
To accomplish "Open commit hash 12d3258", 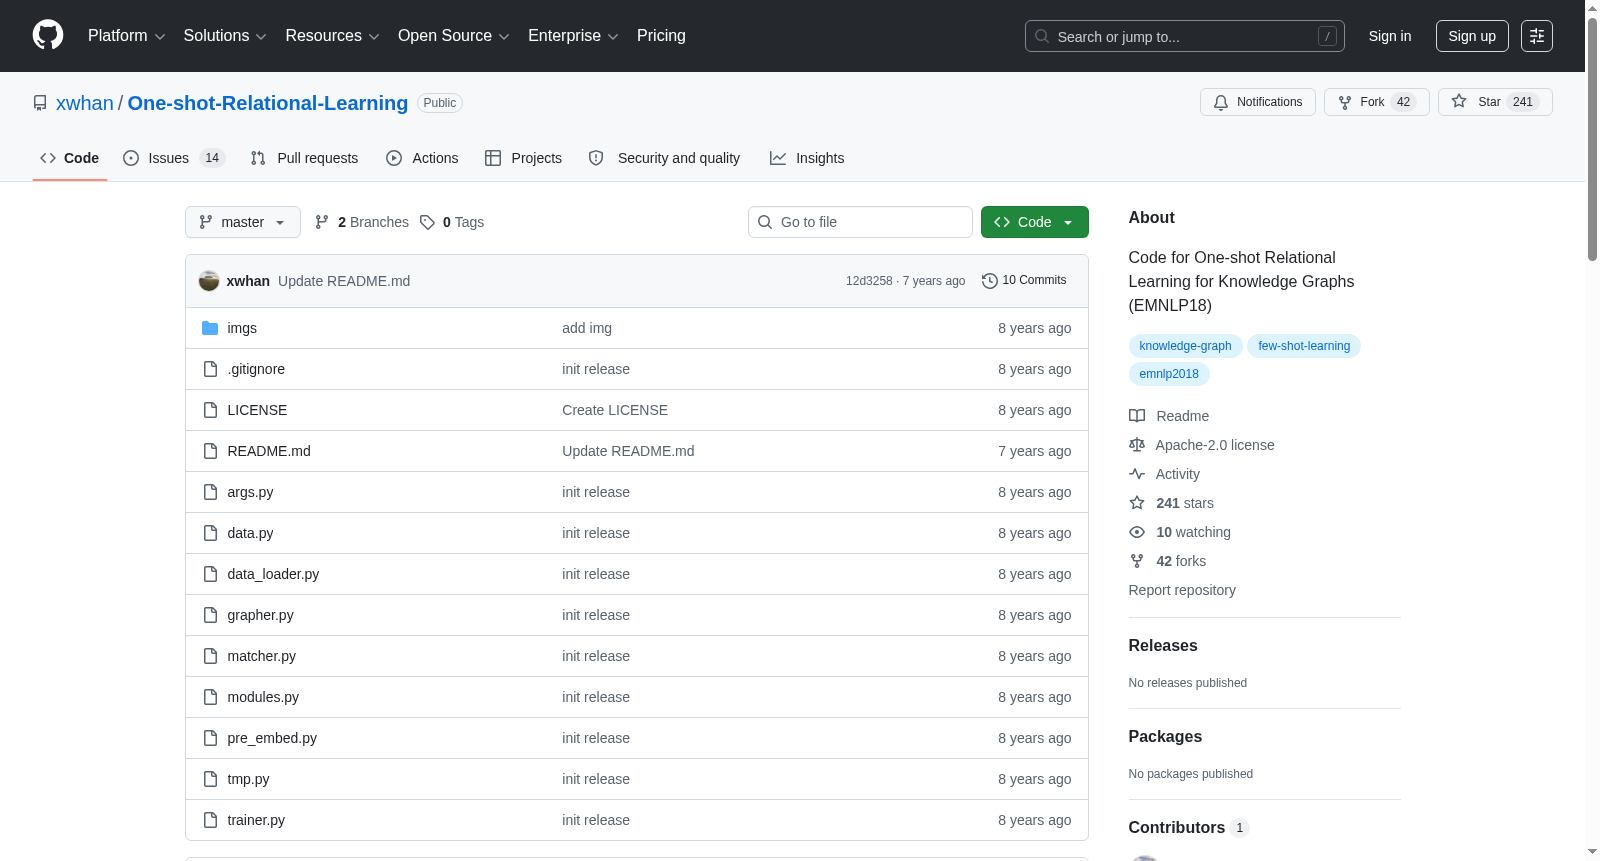I will 869,281.
